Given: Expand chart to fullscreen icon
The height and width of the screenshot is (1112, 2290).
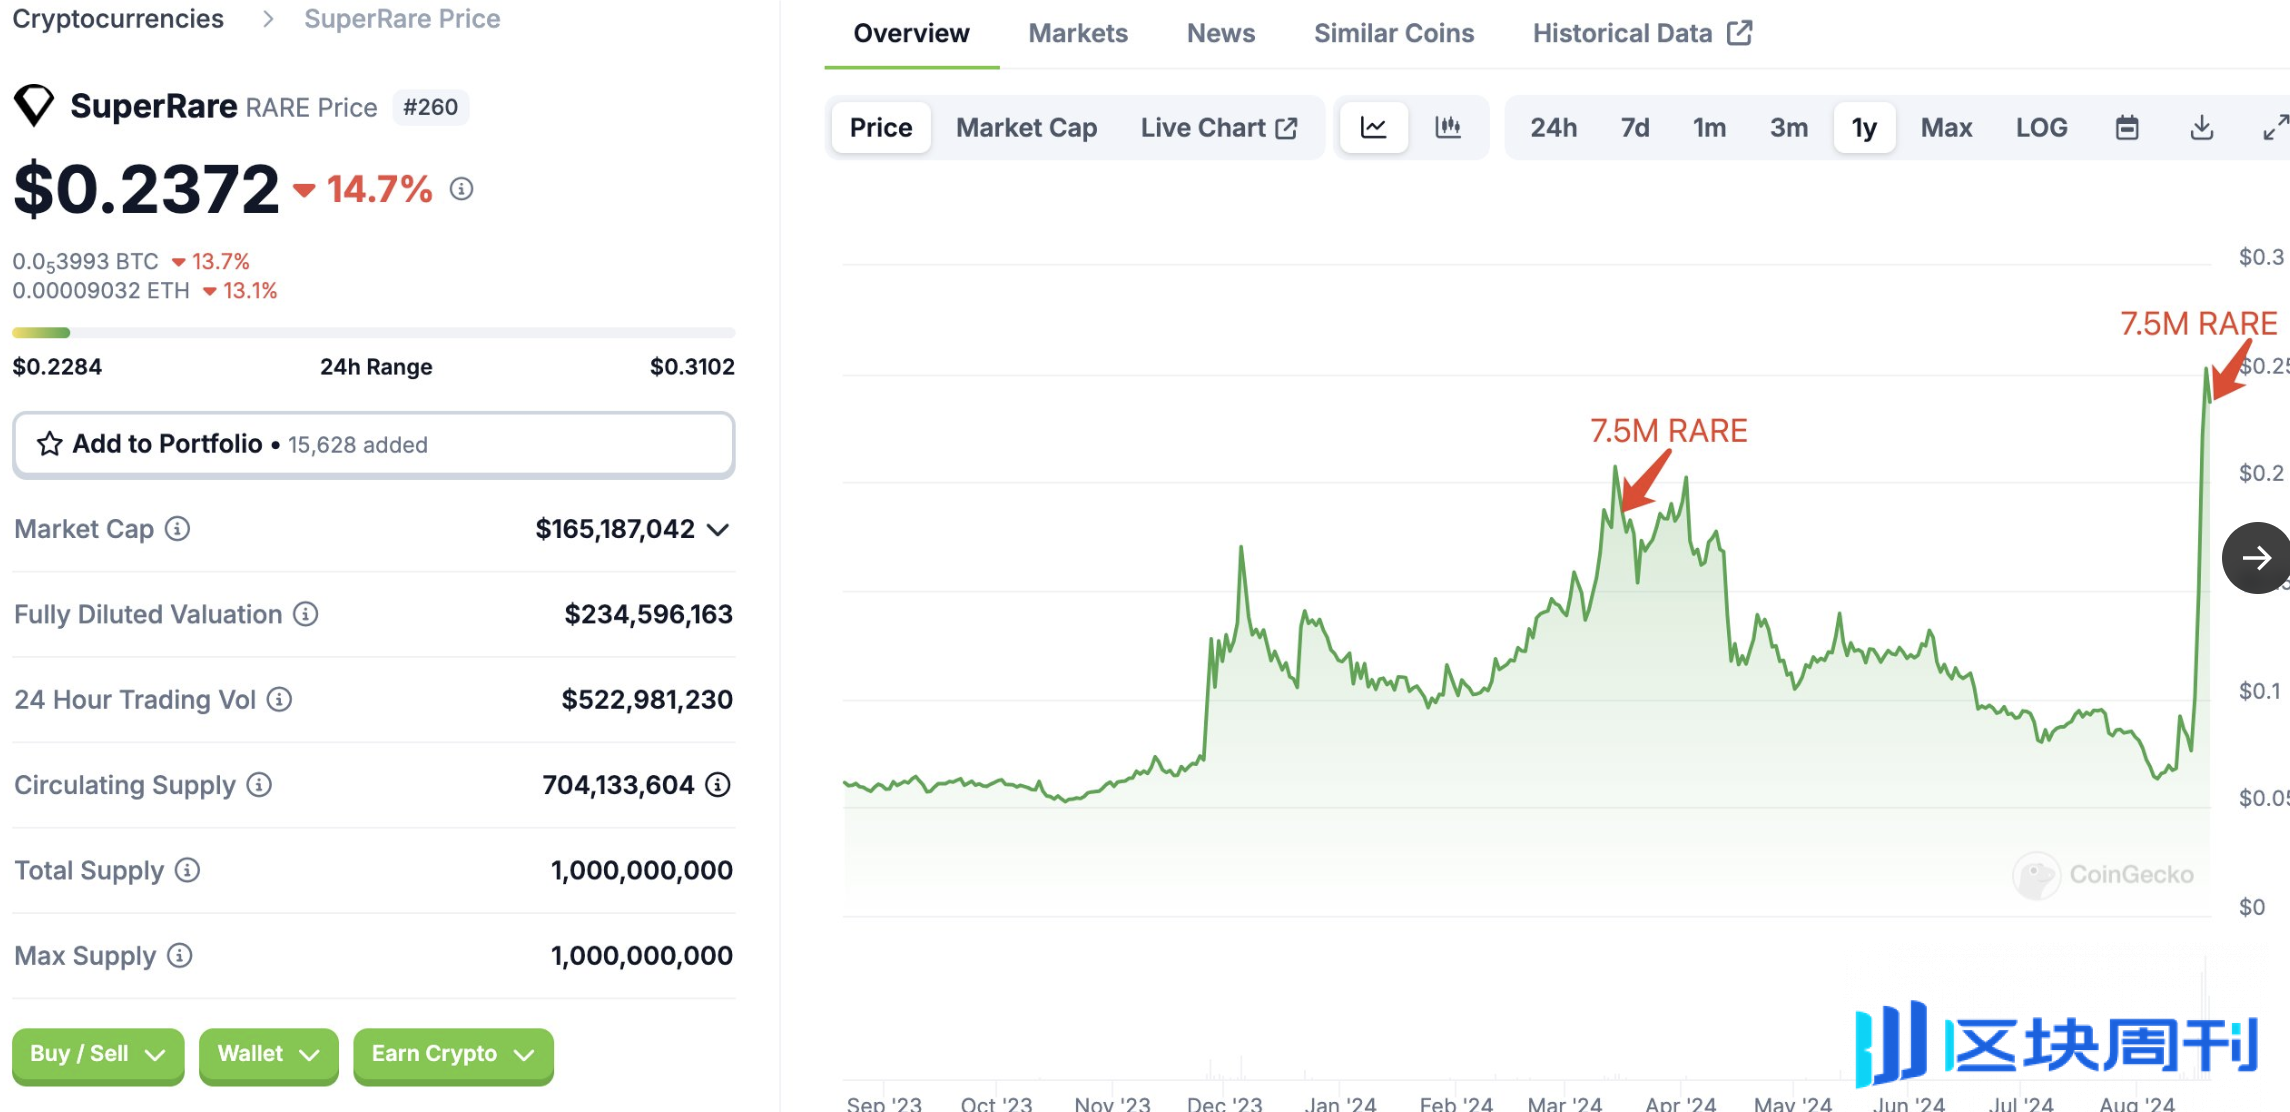Looking at the screenshot, I should coord(2275,128).
